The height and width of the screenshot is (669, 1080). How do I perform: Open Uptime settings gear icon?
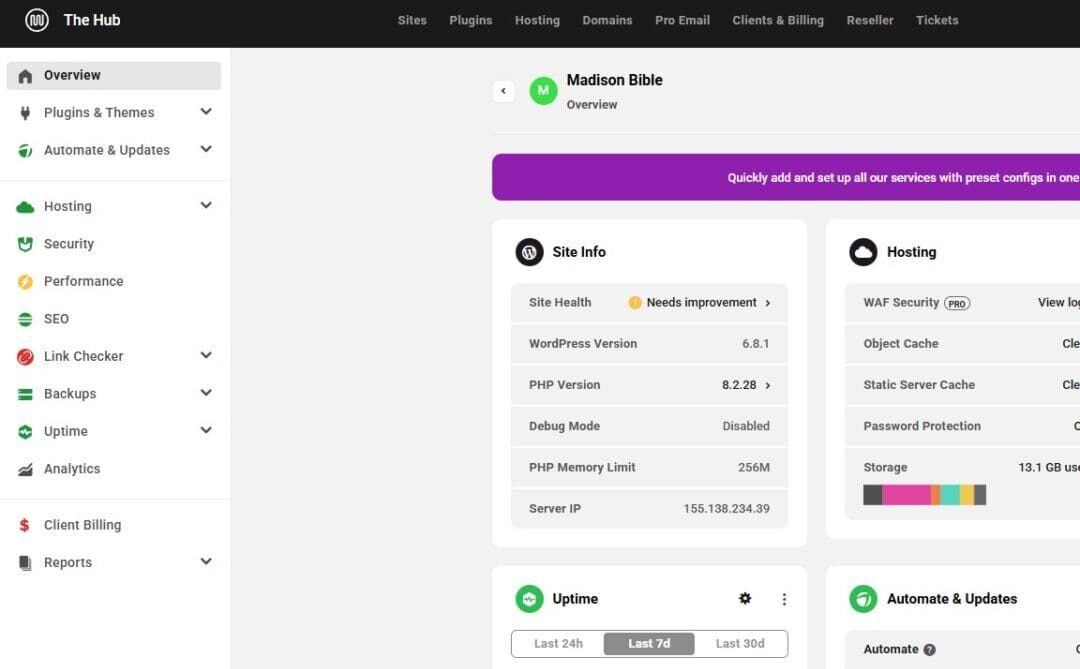[745, 599]
